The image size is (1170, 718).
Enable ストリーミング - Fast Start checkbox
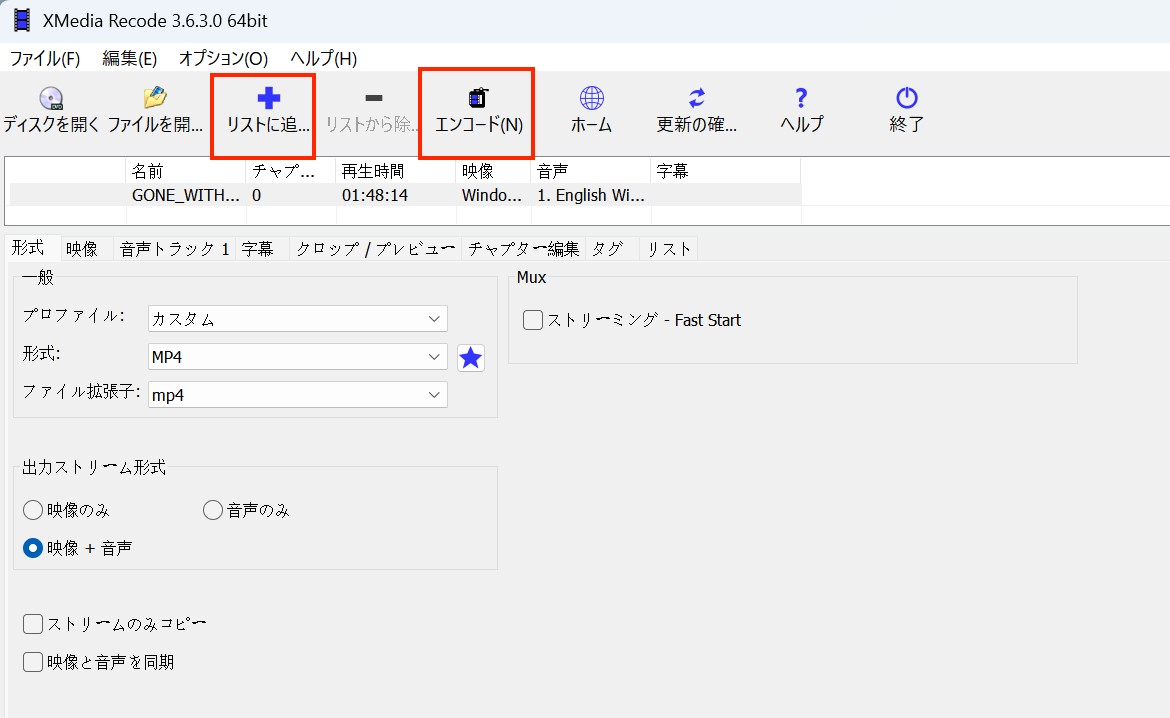[533, 320]
